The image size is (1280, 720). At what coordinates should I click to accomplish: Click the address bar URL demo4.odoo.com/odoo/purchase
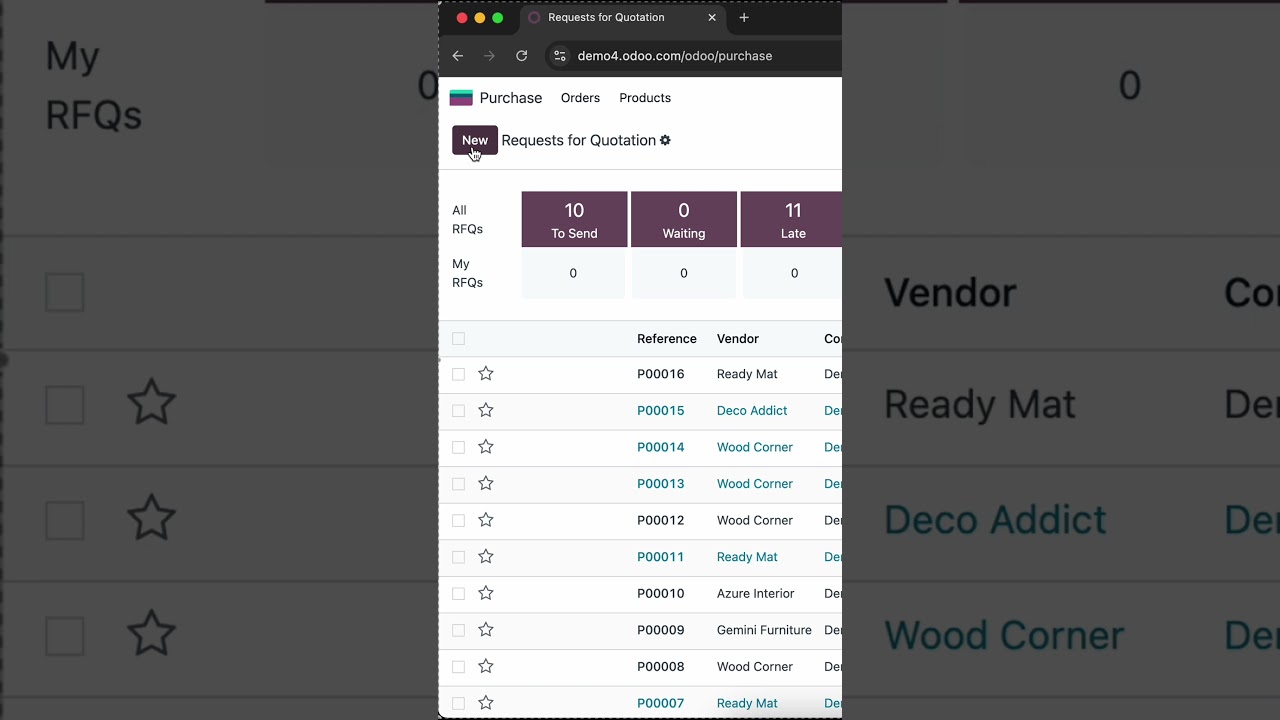point(675,56)
